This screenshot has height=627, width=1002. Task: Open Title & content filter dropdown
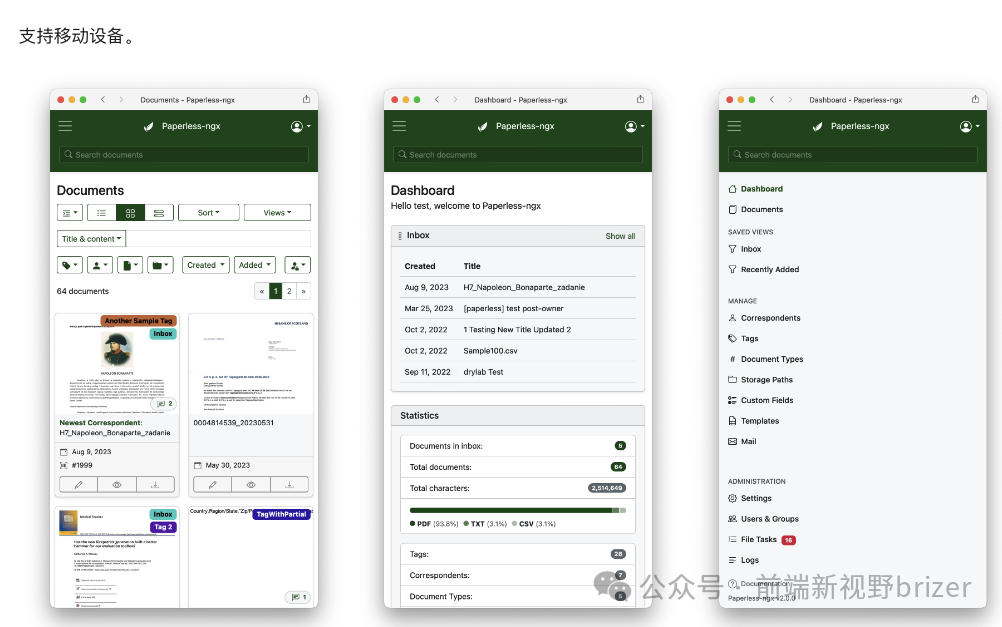tap(91, 239)
